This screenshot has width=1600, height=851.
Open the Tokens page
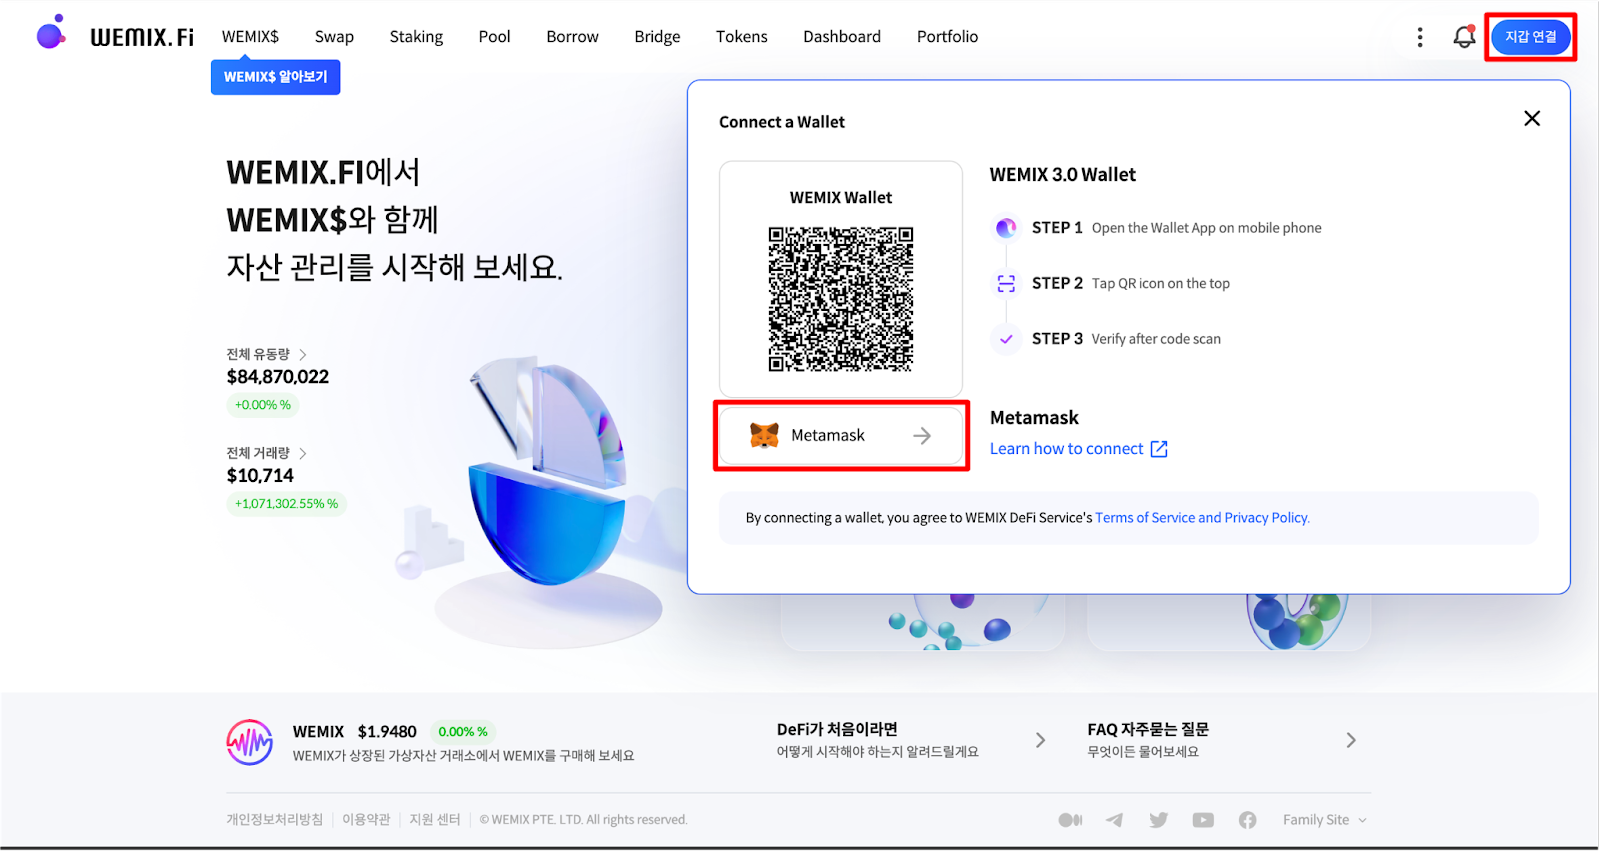[x=741, y=37]
